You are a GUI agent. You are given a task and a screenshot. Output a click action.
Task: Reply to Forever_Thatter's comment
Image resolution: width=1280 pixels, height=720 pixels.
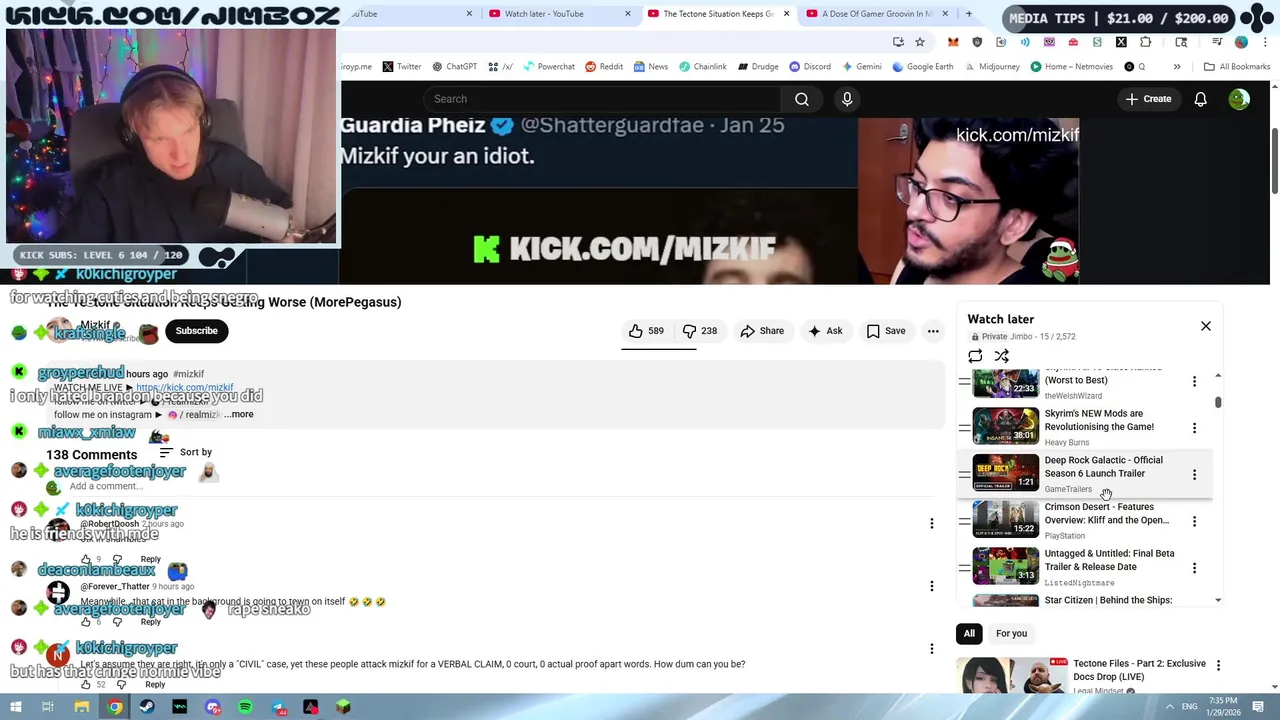[x=150, y=622]
